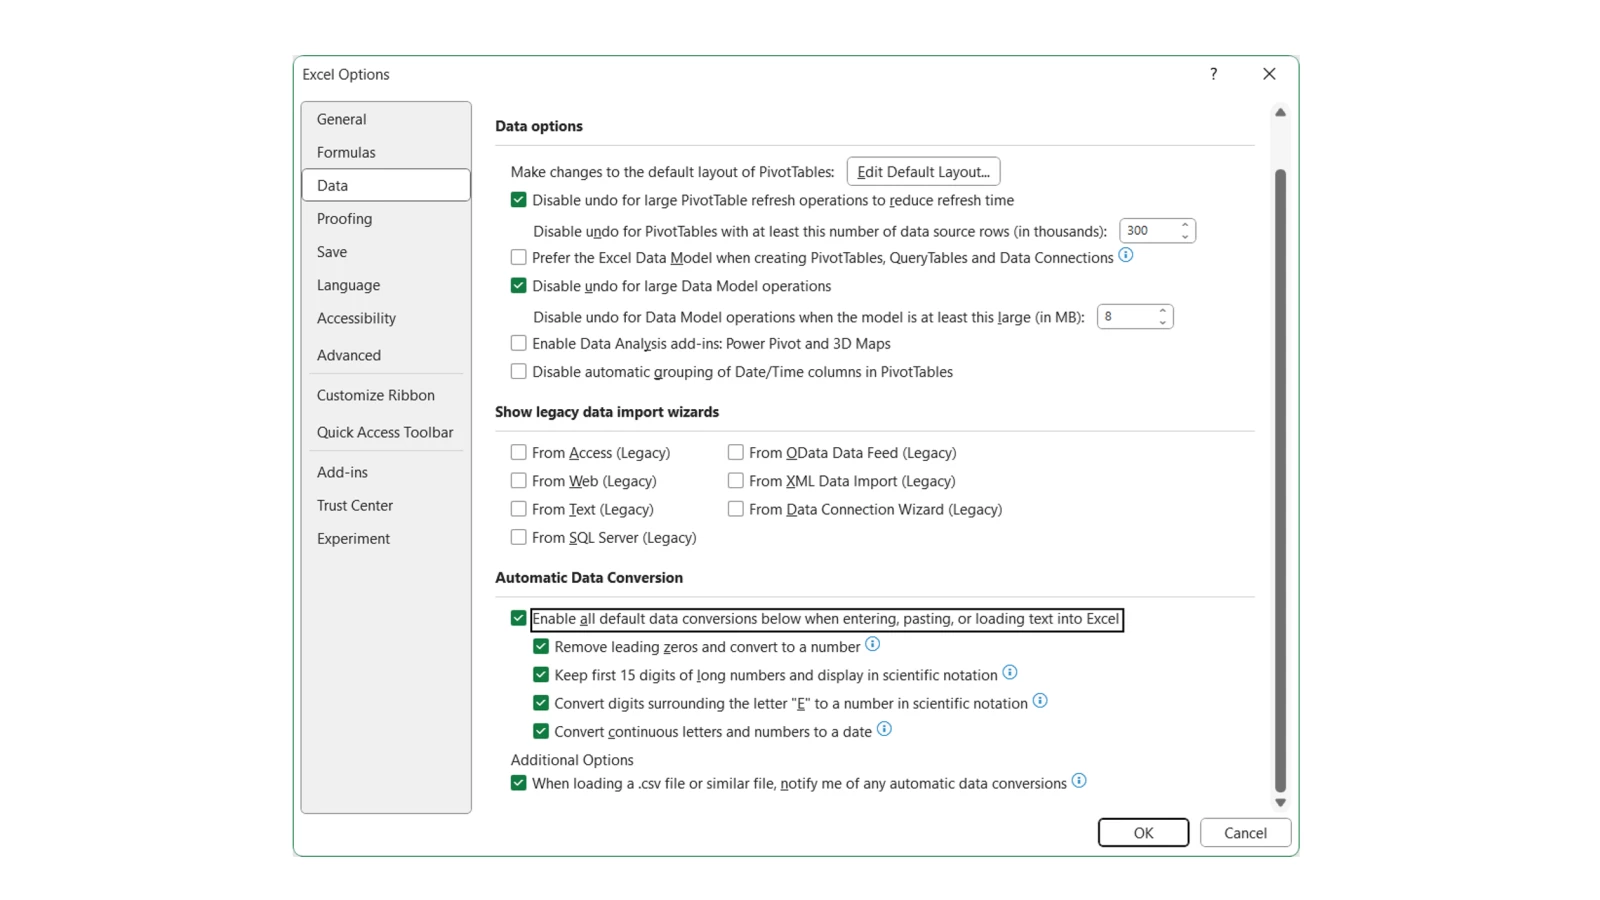Image resolution: width=1600 pixels, height=900 pixels.
Task: Open the Save category
Action: (x=386, y=252)
